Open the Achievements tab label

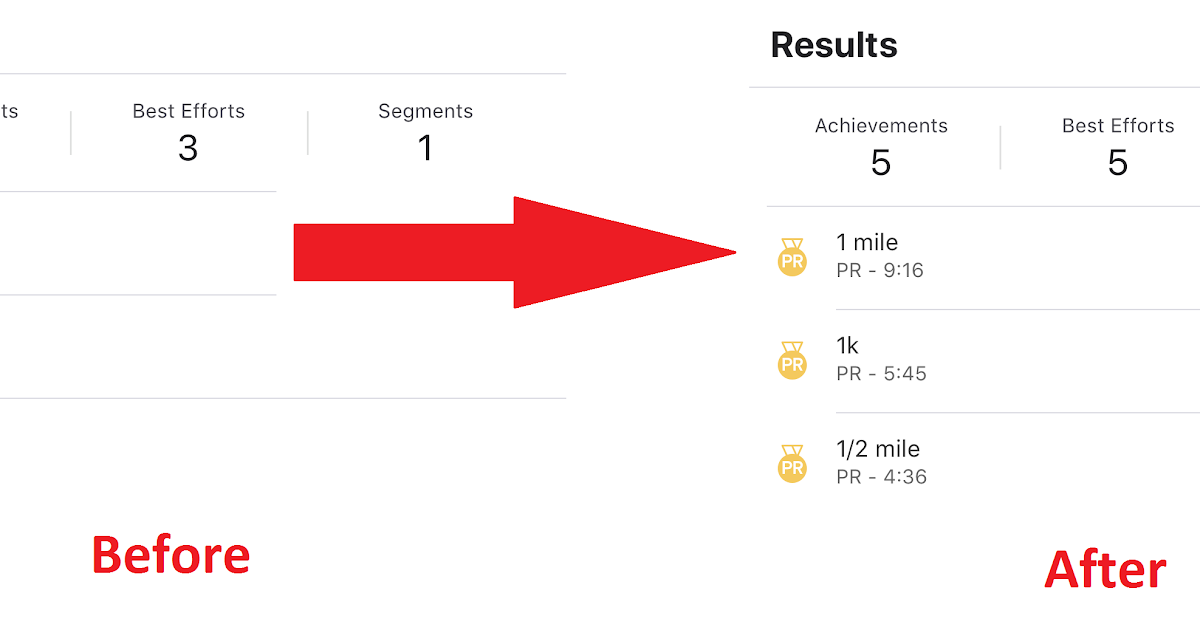881,126
